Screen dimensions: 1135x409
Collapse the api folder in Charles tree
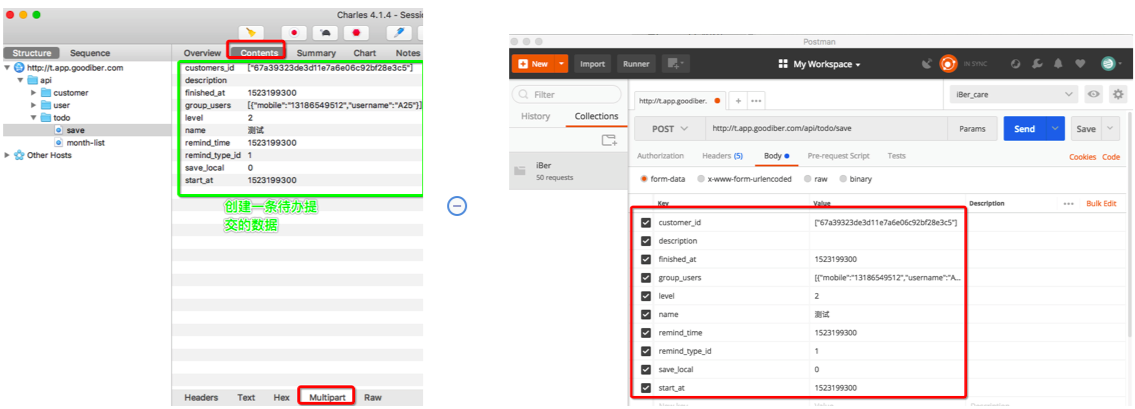pyautogui.click(x=20, y=80)
